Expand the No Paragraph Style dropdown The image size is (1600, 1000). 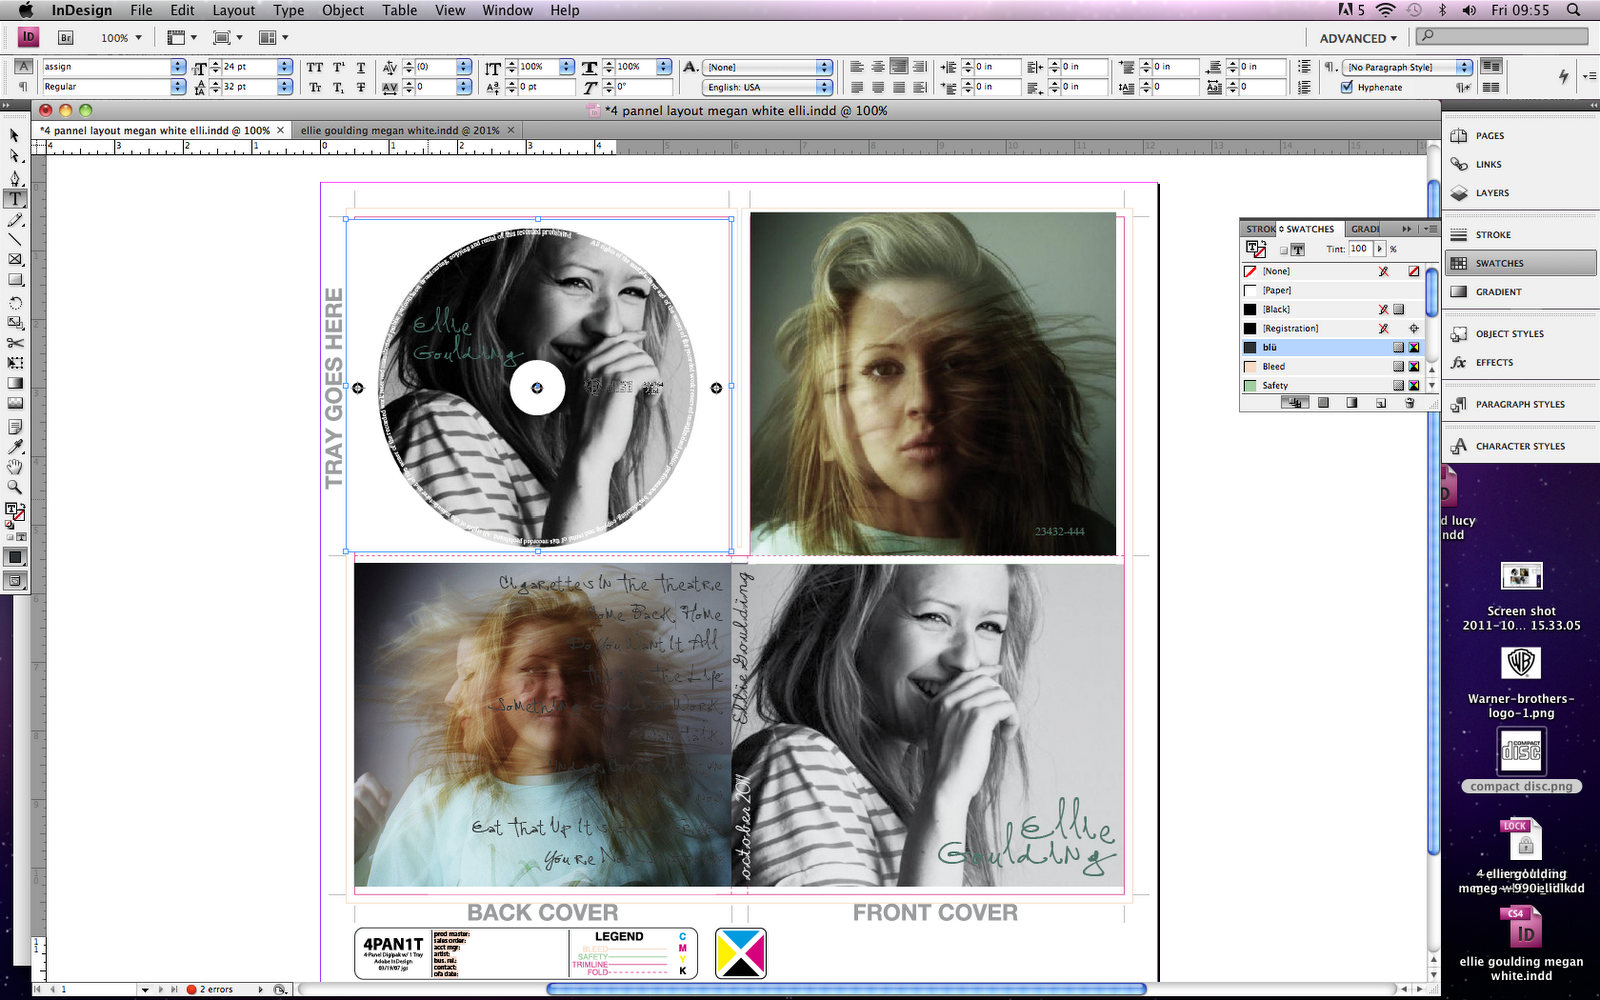pyautogui.click(x=1464, y=67)
